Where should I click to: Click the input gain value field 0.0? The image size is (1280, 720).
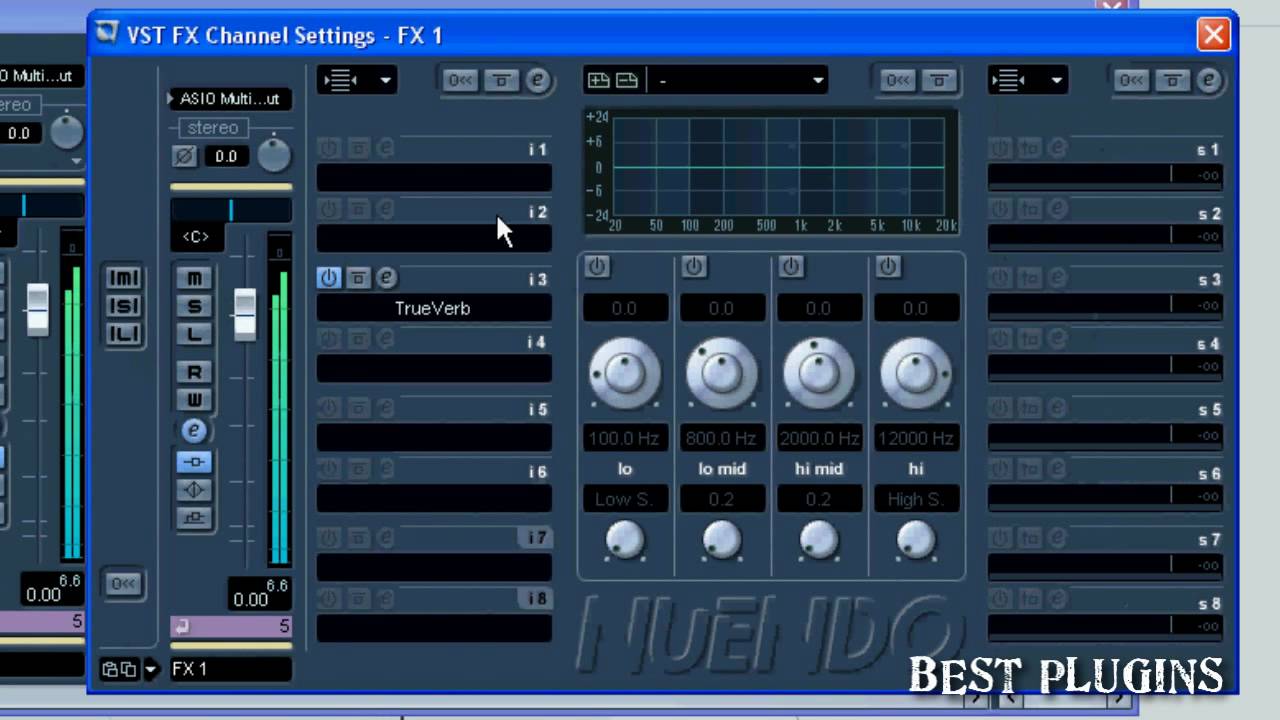click(x=226, y=156)
